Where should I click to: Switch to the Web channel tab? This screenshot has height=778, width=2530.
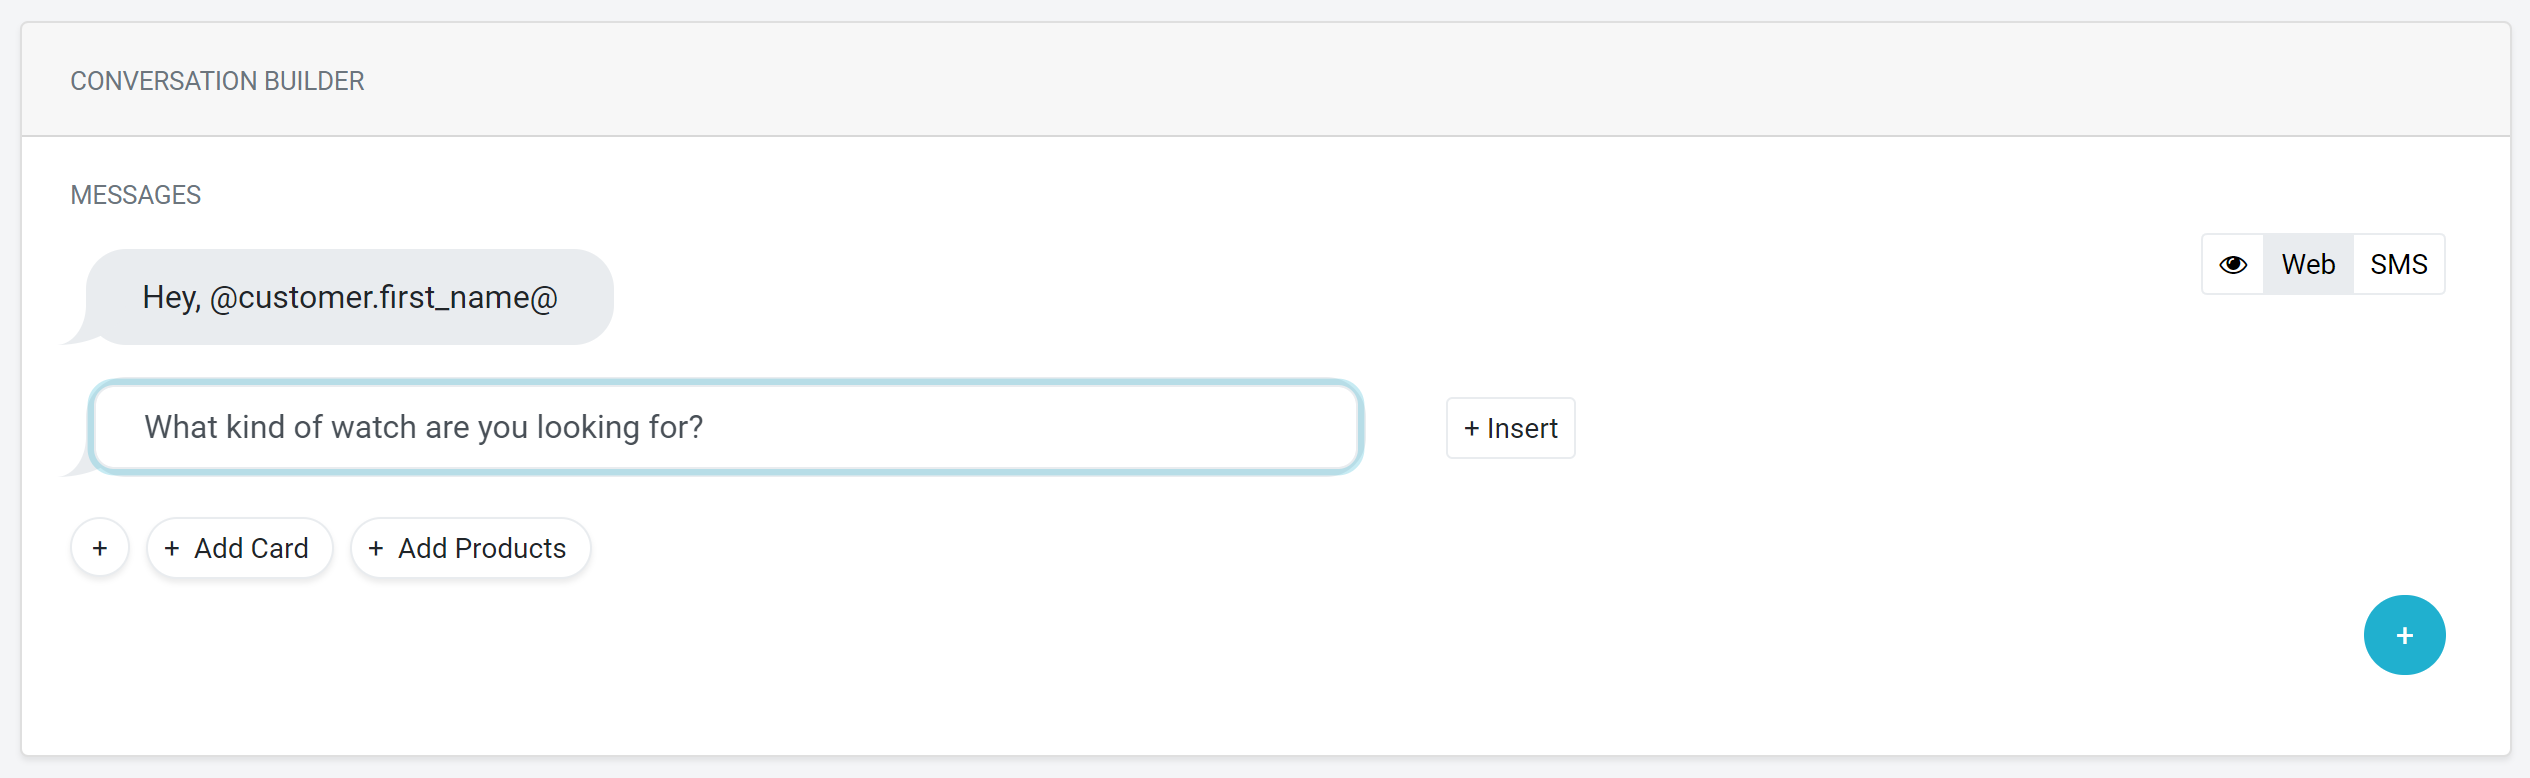(x=2308, y=265)
